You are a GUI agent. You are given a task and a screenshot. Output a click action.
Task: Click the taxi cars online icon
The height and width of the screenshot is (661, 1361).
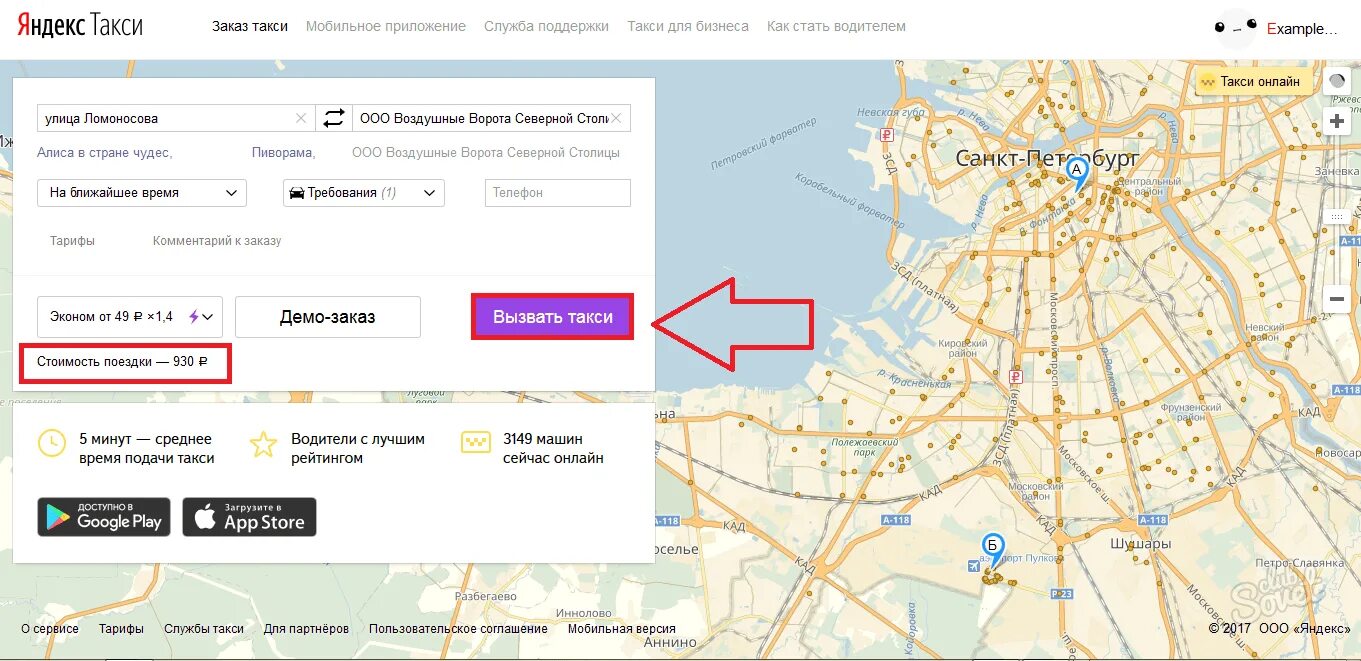coord(475,443)
